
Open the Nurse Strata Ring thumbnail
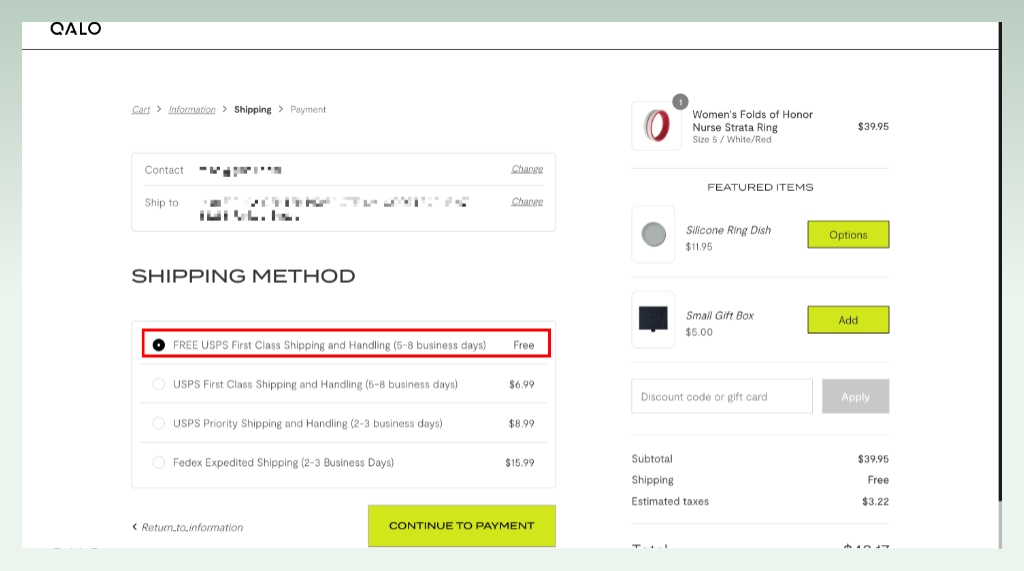pos(656,126)
